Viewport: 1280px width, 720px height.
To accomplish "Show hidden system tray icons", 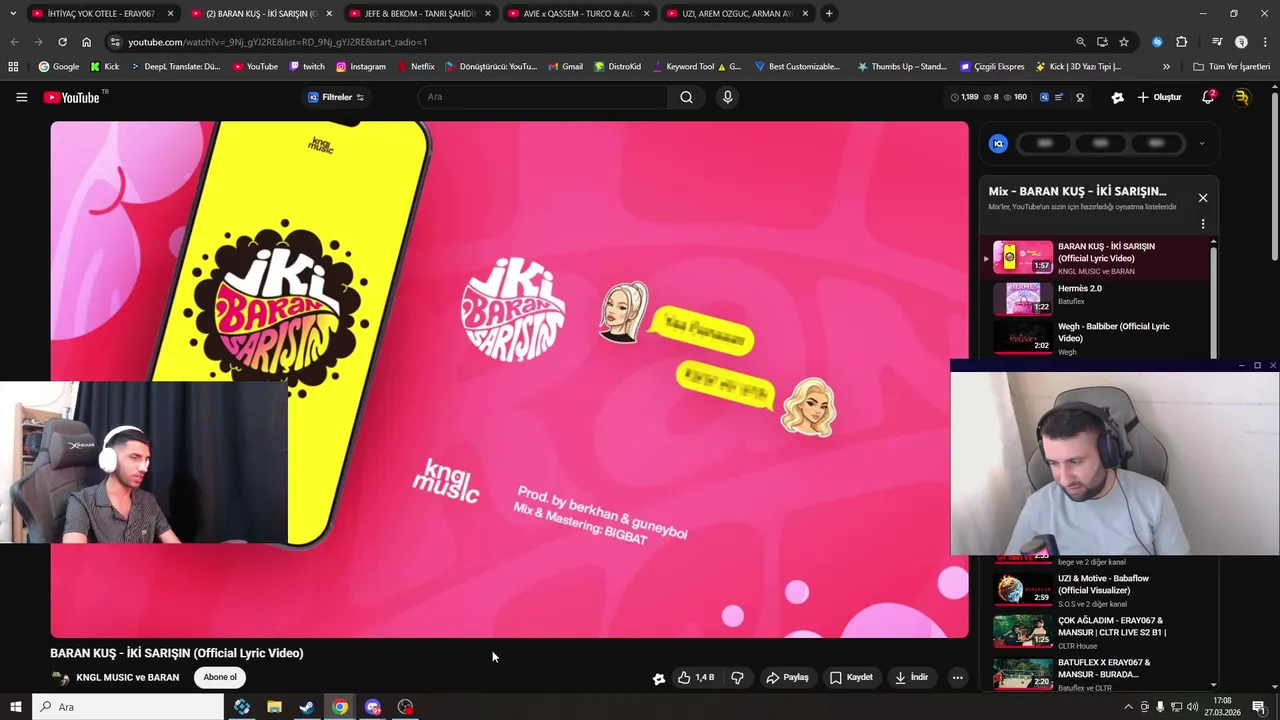I will click(1128, 707).
